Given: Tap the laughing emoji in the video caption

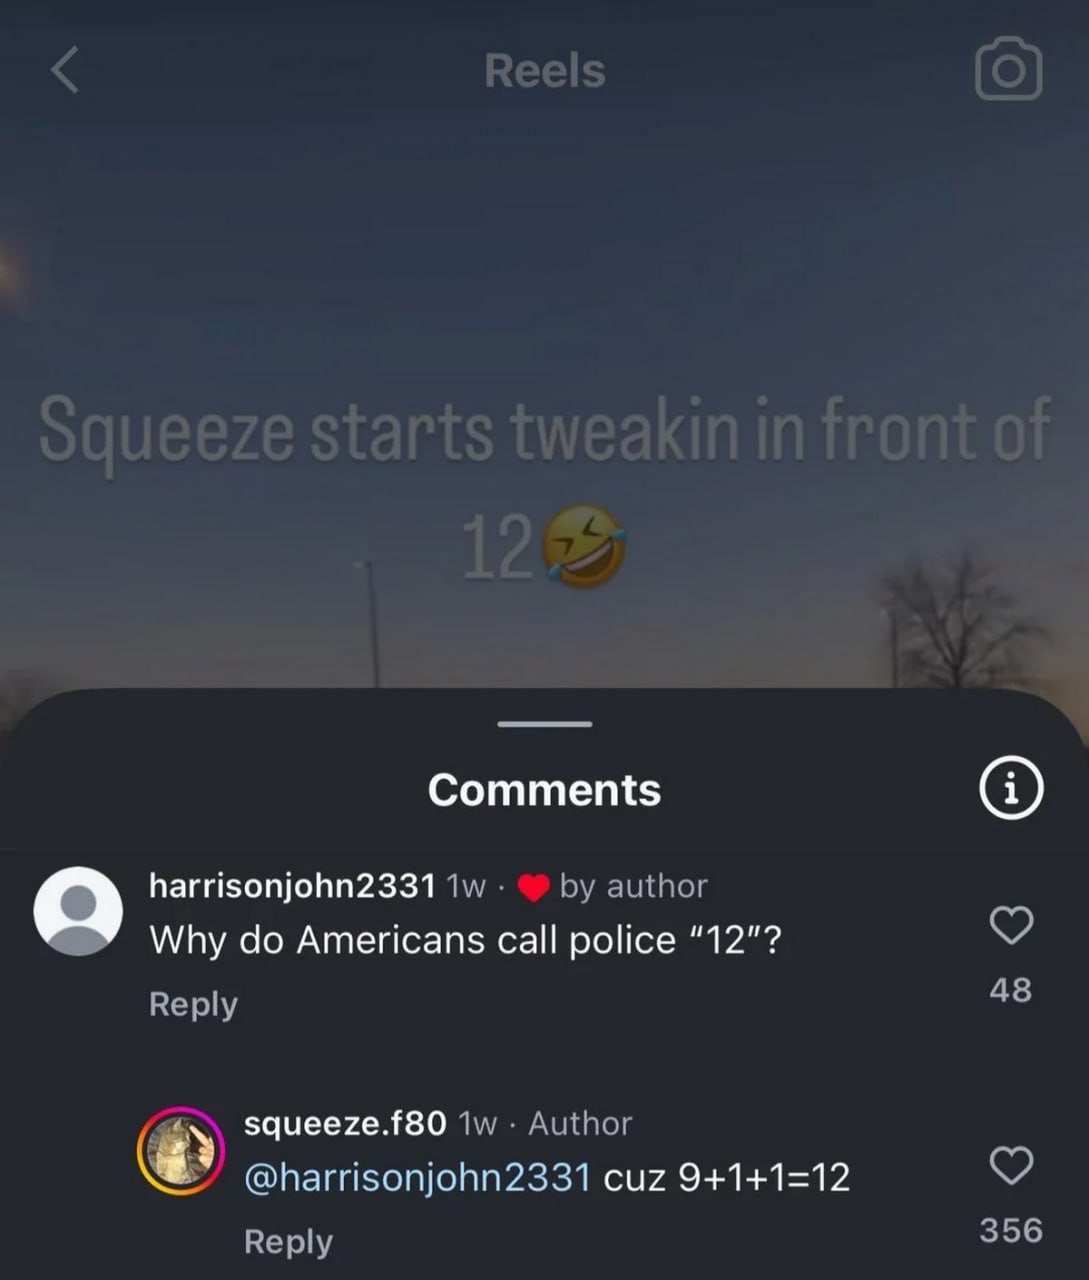Looking at the screenshot, I should click(x=584, y=545).
